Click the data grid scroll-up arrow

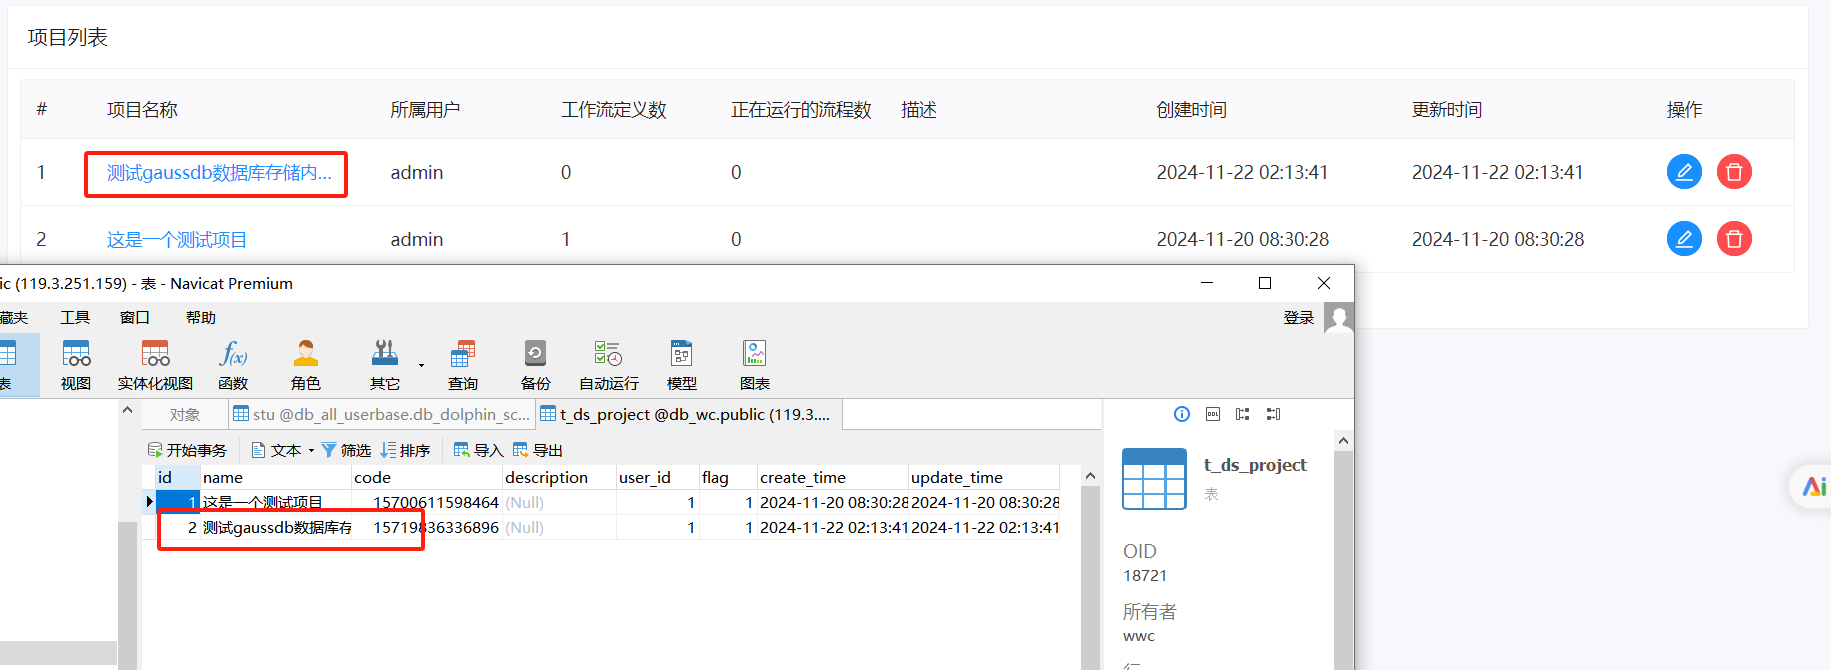(1090, 476)
